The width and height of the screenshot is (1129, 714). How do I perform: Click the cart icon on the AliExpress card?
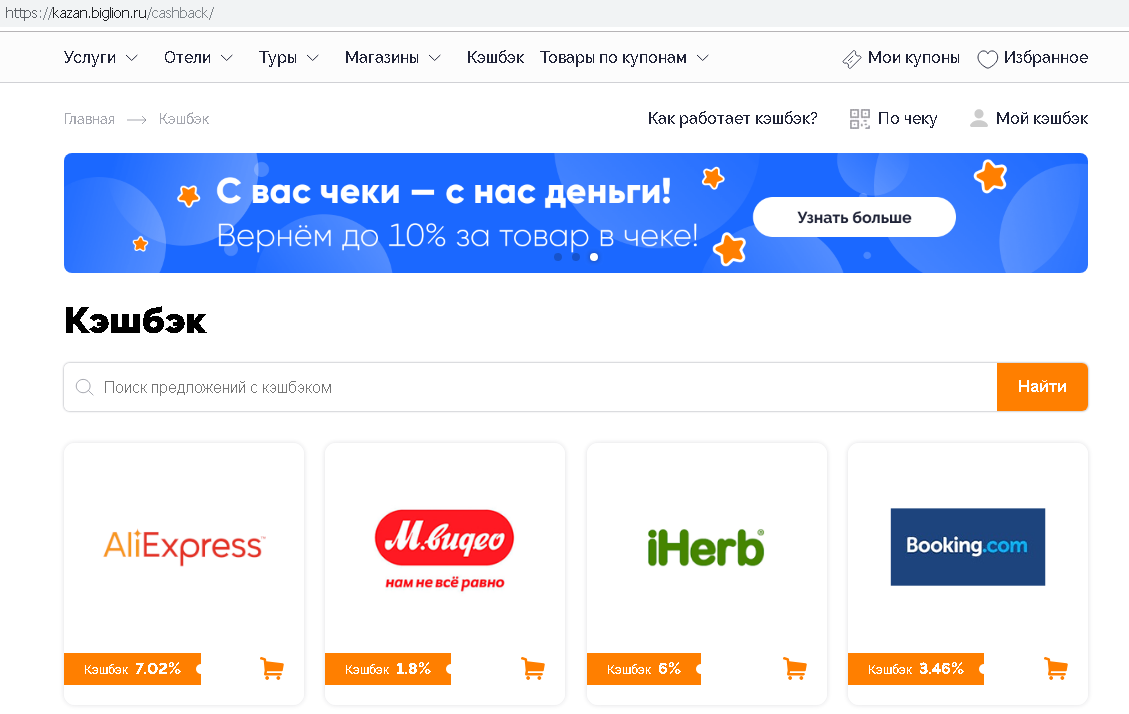(271, 669)
